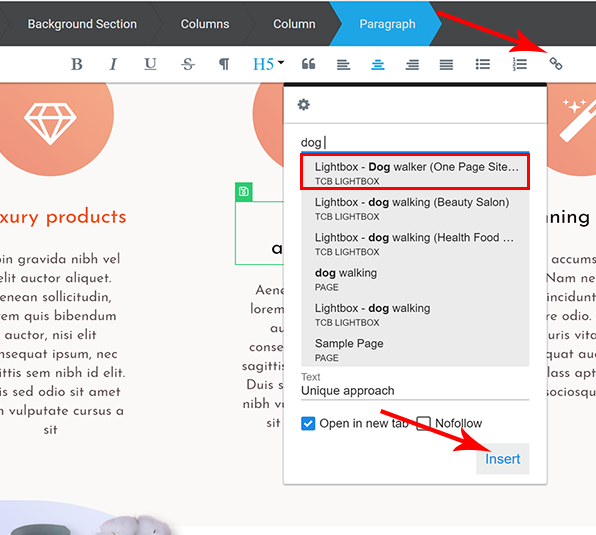Apply strikethrough formatting
The height and width of the screenshot is (535, 596).
pyautogui.click(x=188, y=64)
